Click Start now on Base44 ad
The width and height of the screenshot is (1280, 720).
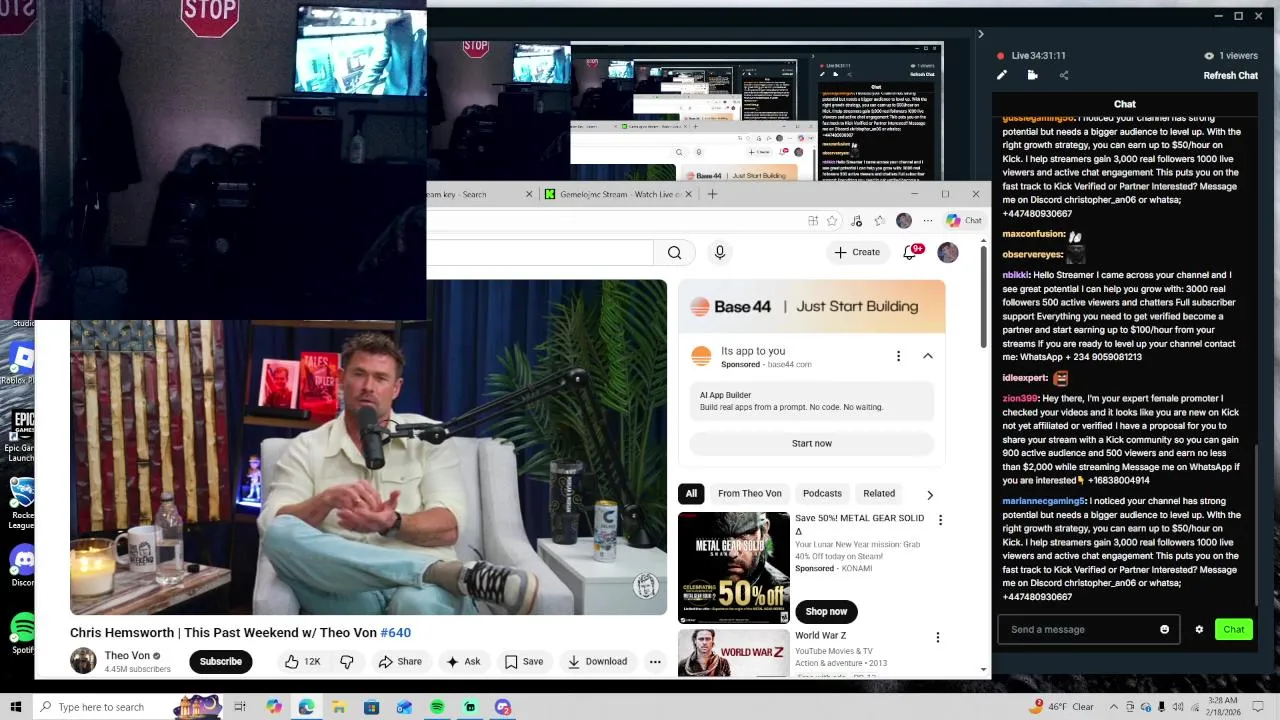point(812,443)
